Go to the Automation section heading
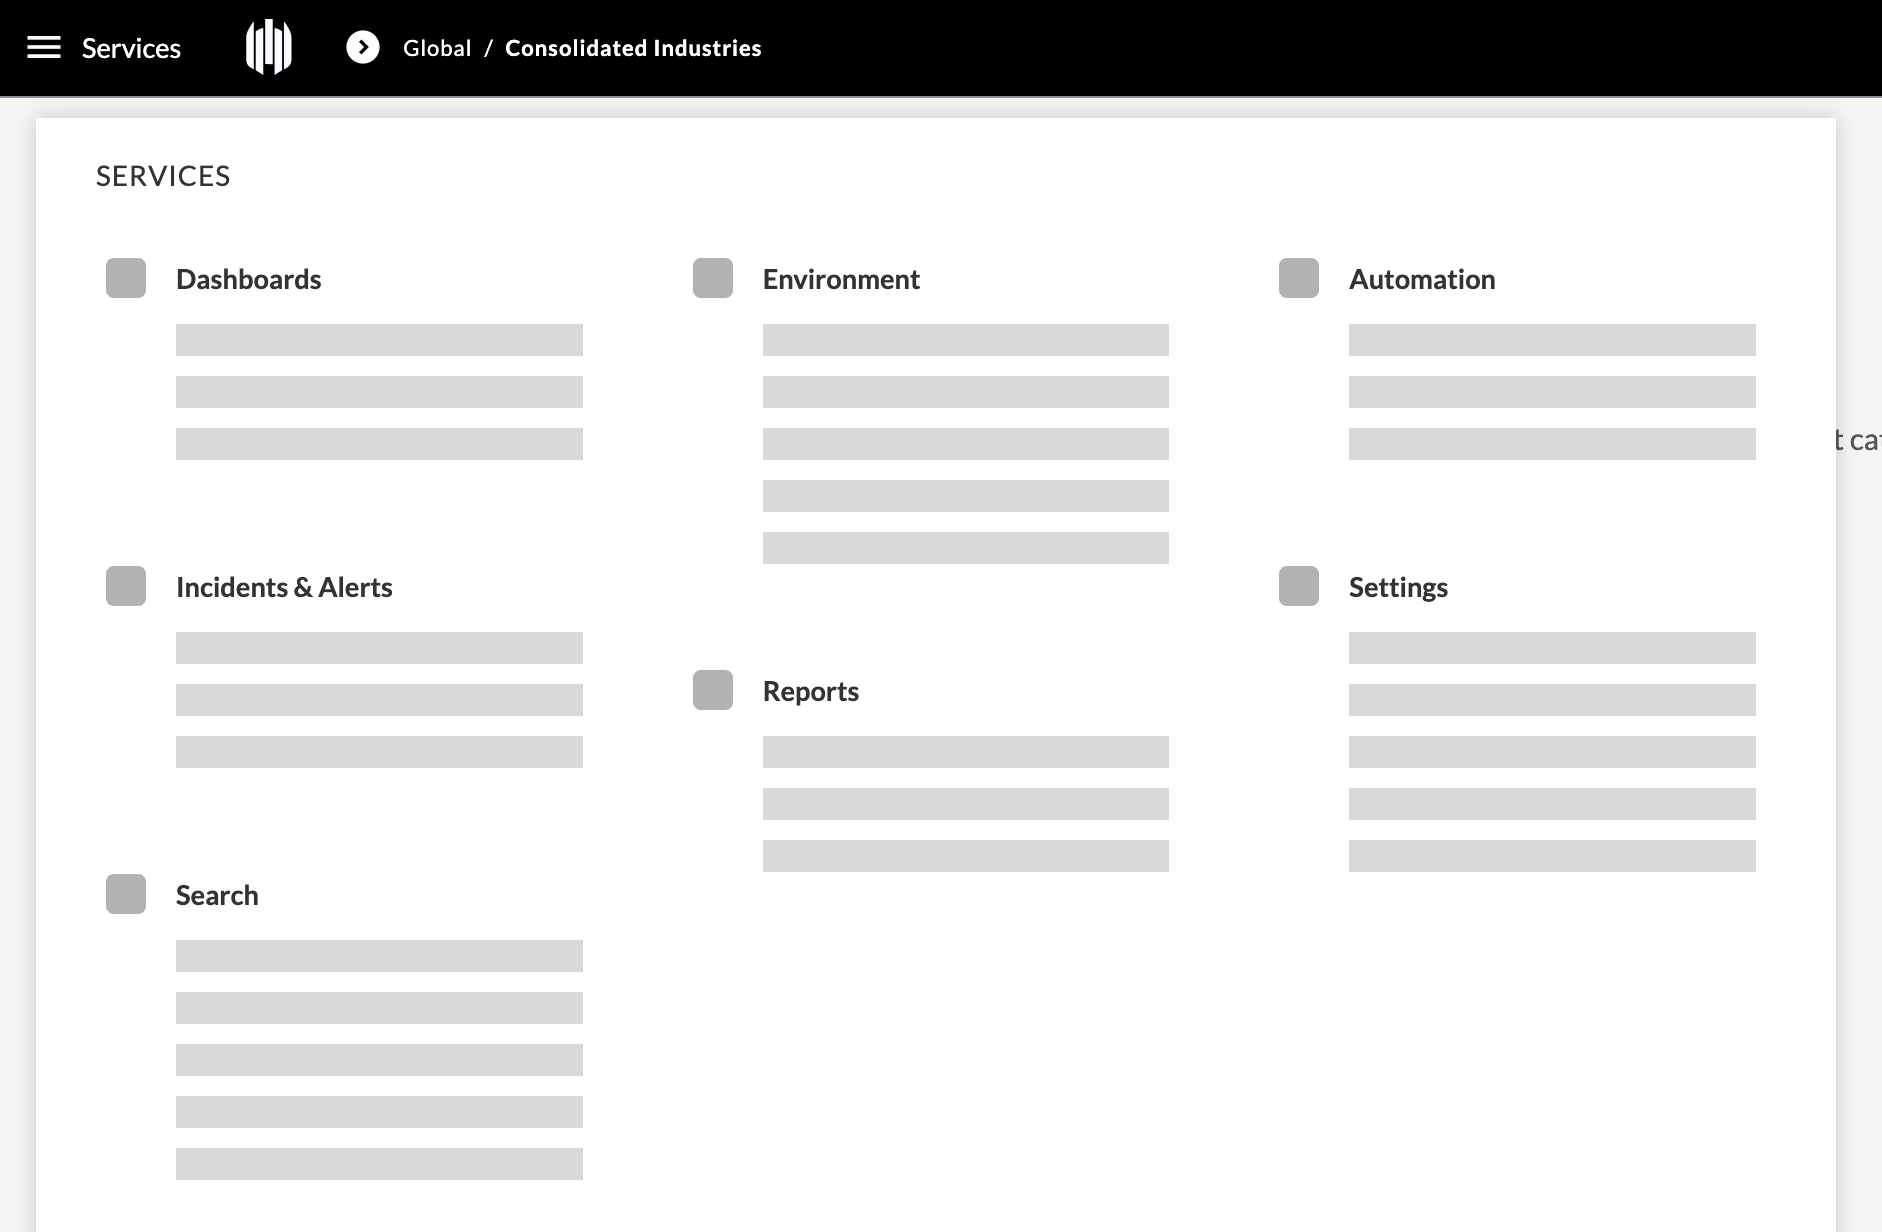Image resolution: width=1882 pixels, height=1232 pixels. pos(1422,279)
